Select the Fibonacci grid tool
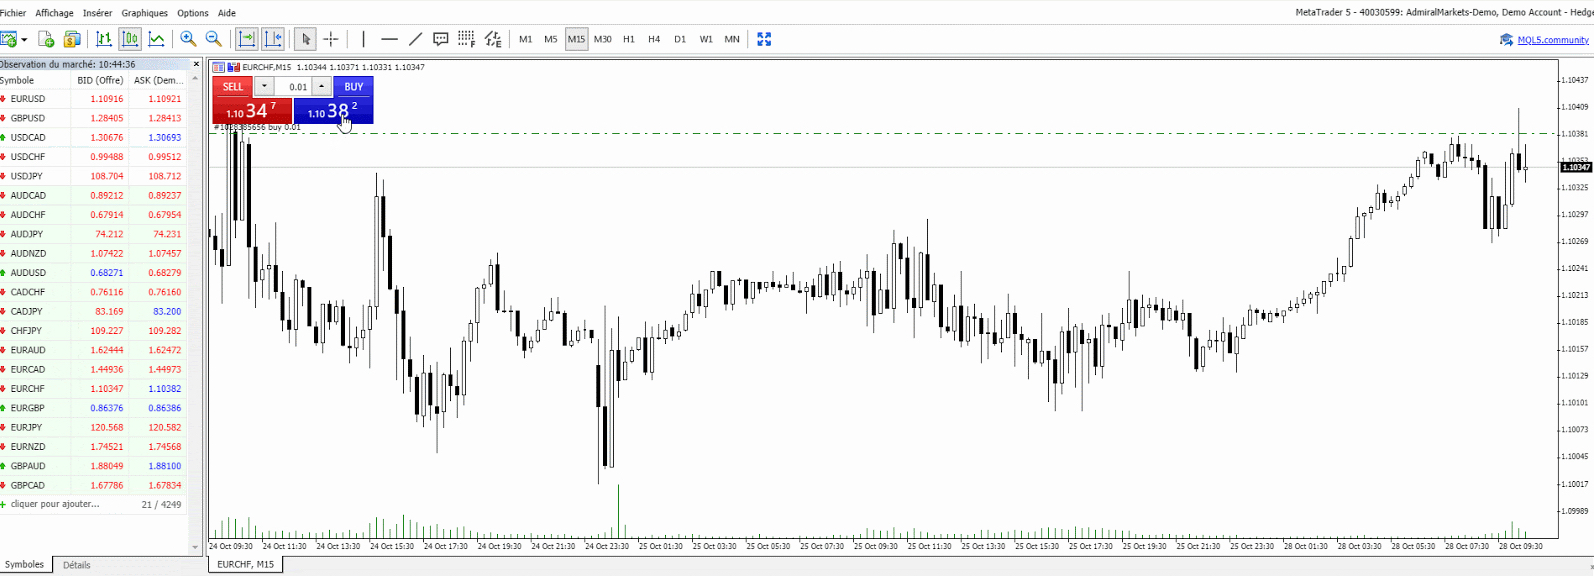 (467, 39)
